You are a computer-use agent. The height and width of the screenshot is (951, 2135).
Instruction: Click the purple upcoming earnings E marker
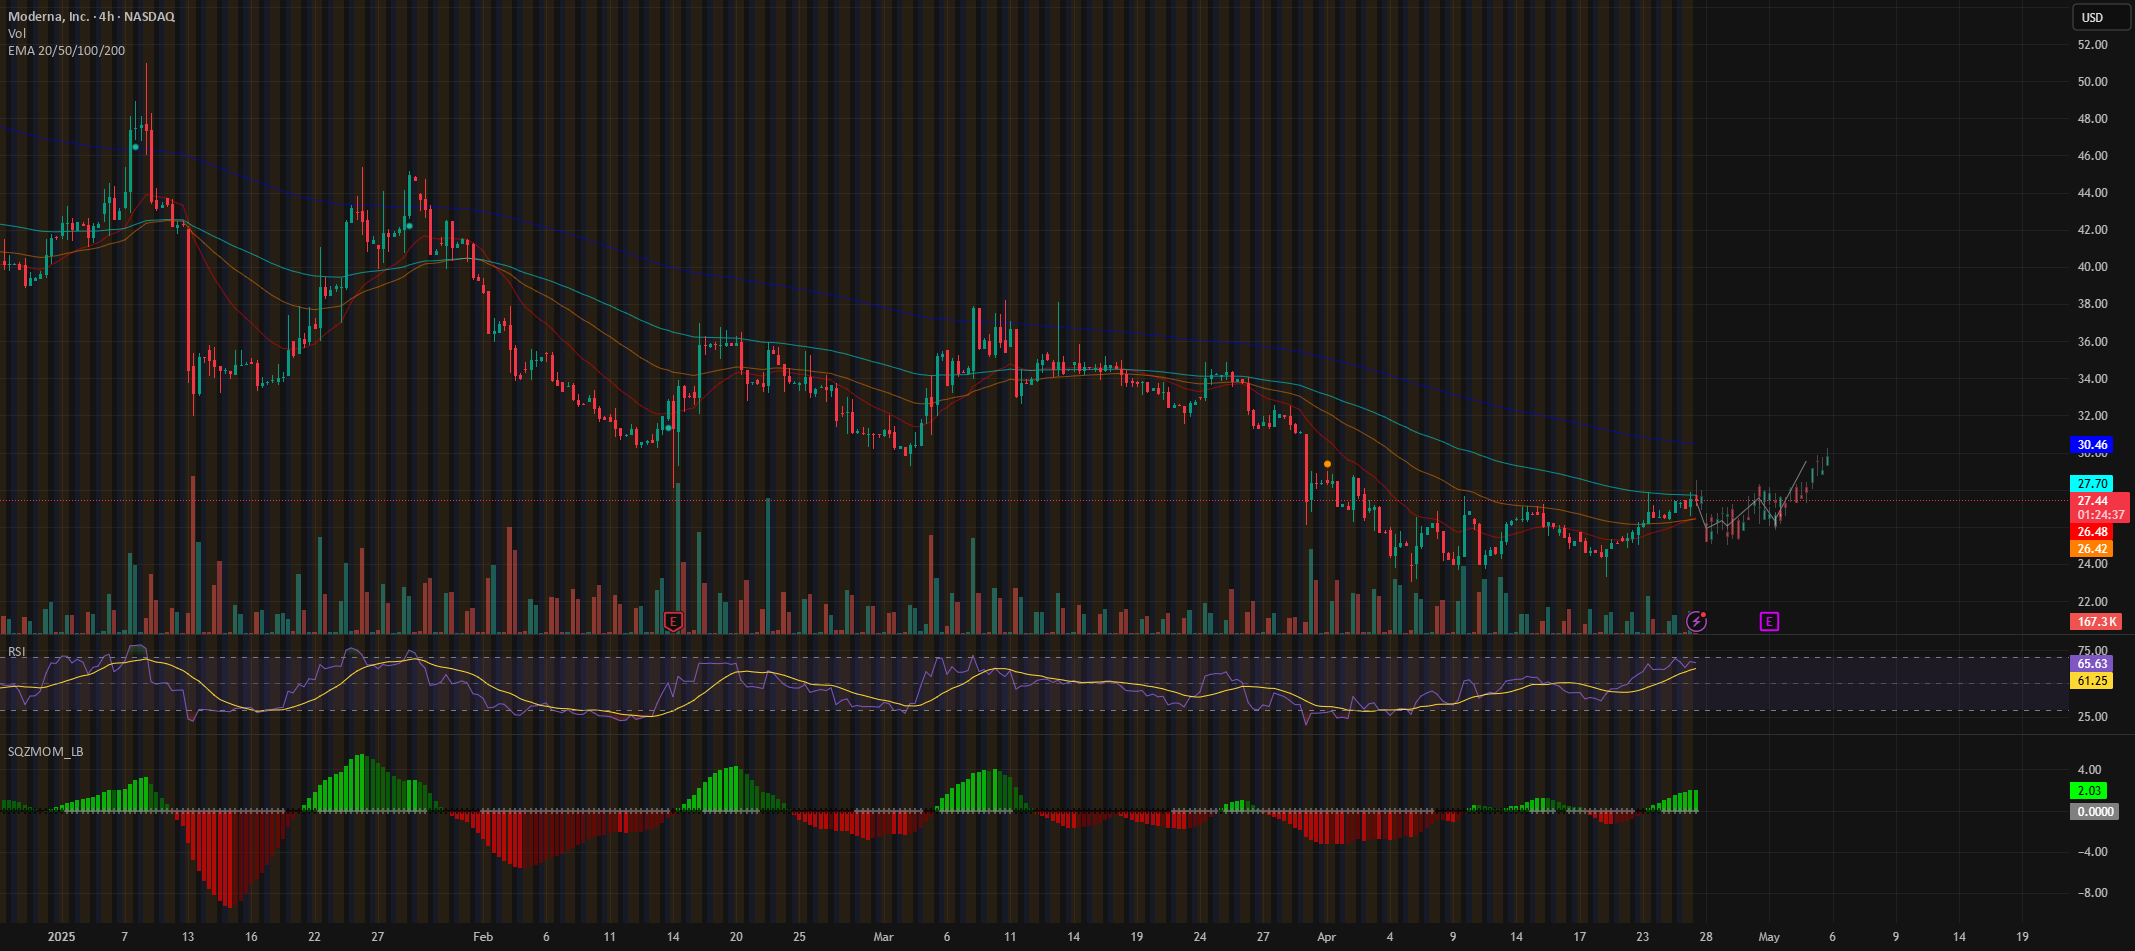(1769, 622)
